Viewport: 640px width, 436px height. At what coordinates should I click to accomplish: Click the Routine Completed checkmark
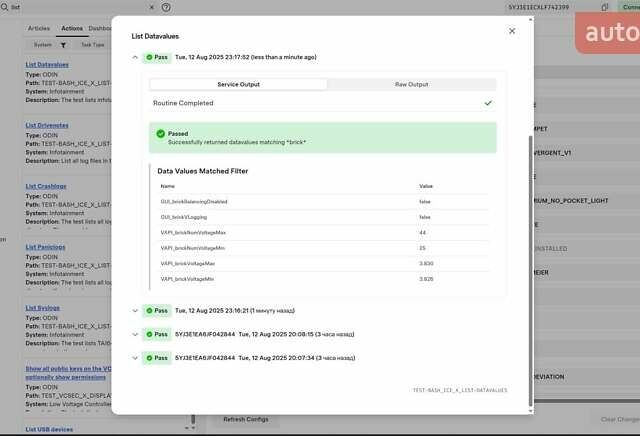click(x=488, y=103)
